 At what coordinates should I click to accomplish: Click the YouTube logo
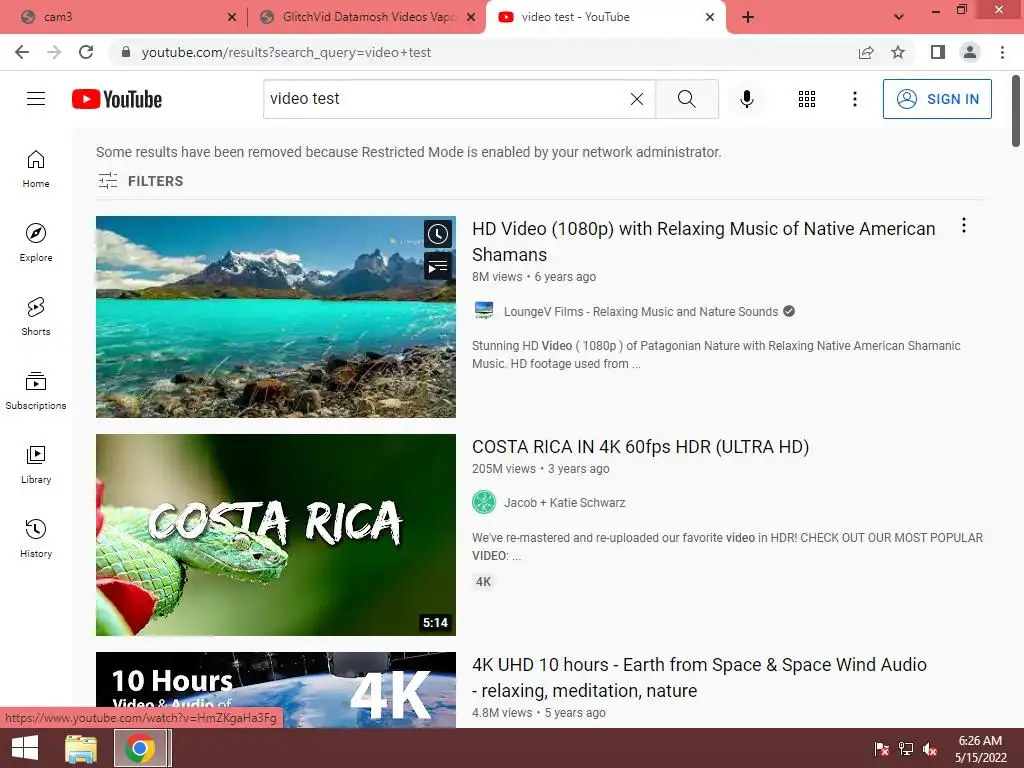[x=117, y=99]
